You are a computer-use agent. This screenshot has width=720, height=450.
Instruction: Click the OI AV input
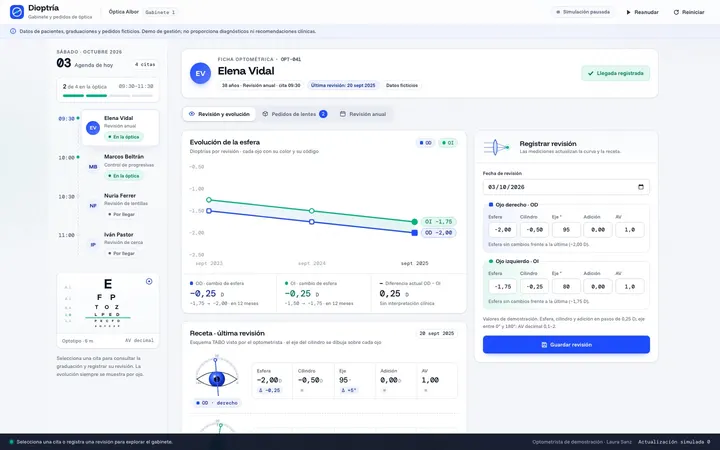click(630, 286)
